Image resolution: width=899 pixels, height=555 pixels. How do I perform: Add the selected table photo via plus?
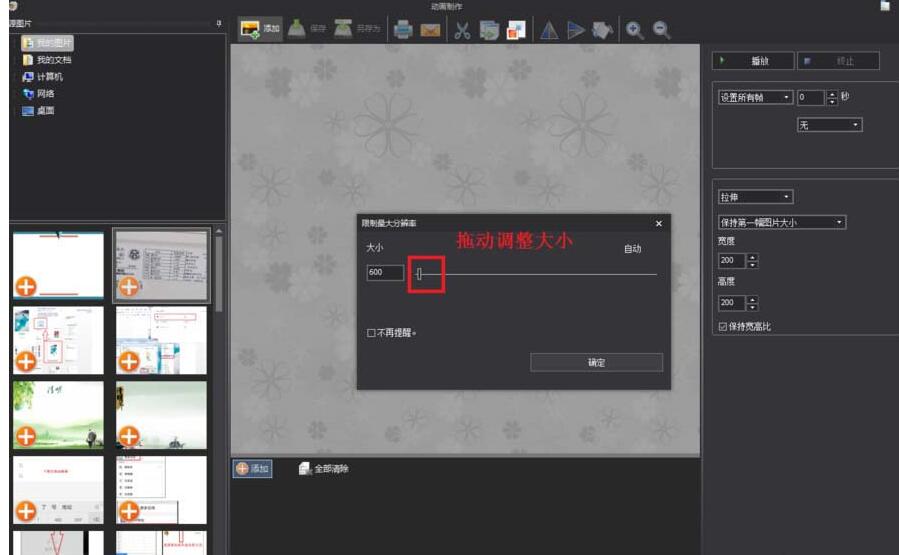[128, 286]
